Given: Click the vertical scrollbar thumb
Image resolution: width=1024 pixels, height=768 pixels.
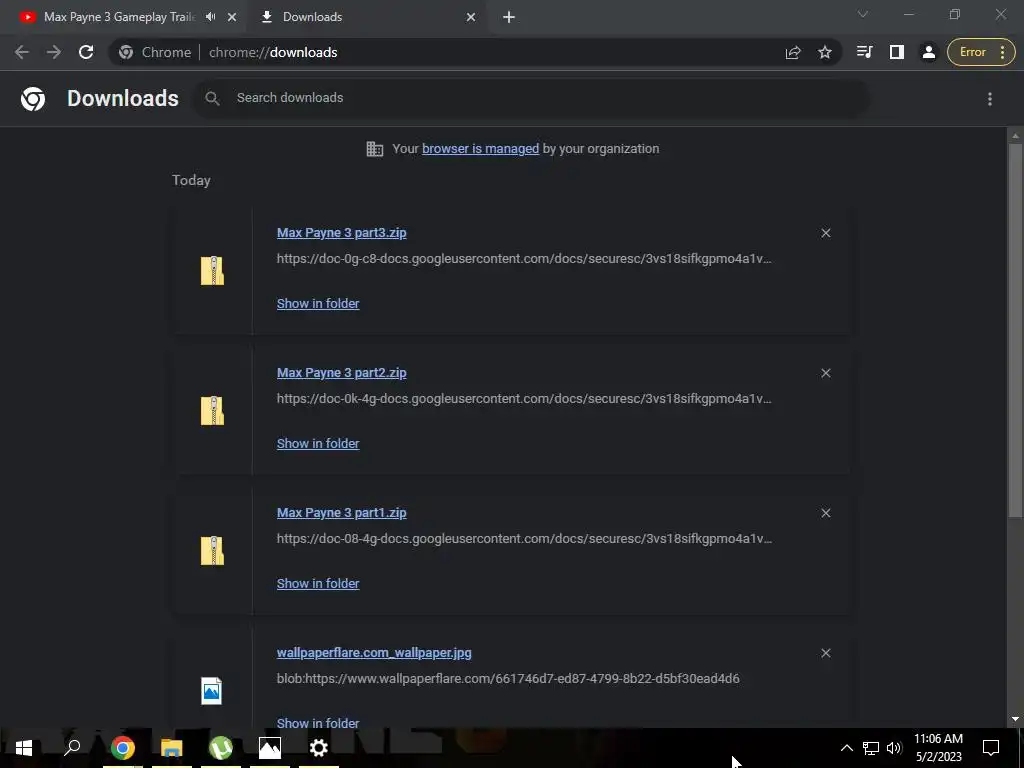Looking at the screenshot, I should pos(1015,330).
